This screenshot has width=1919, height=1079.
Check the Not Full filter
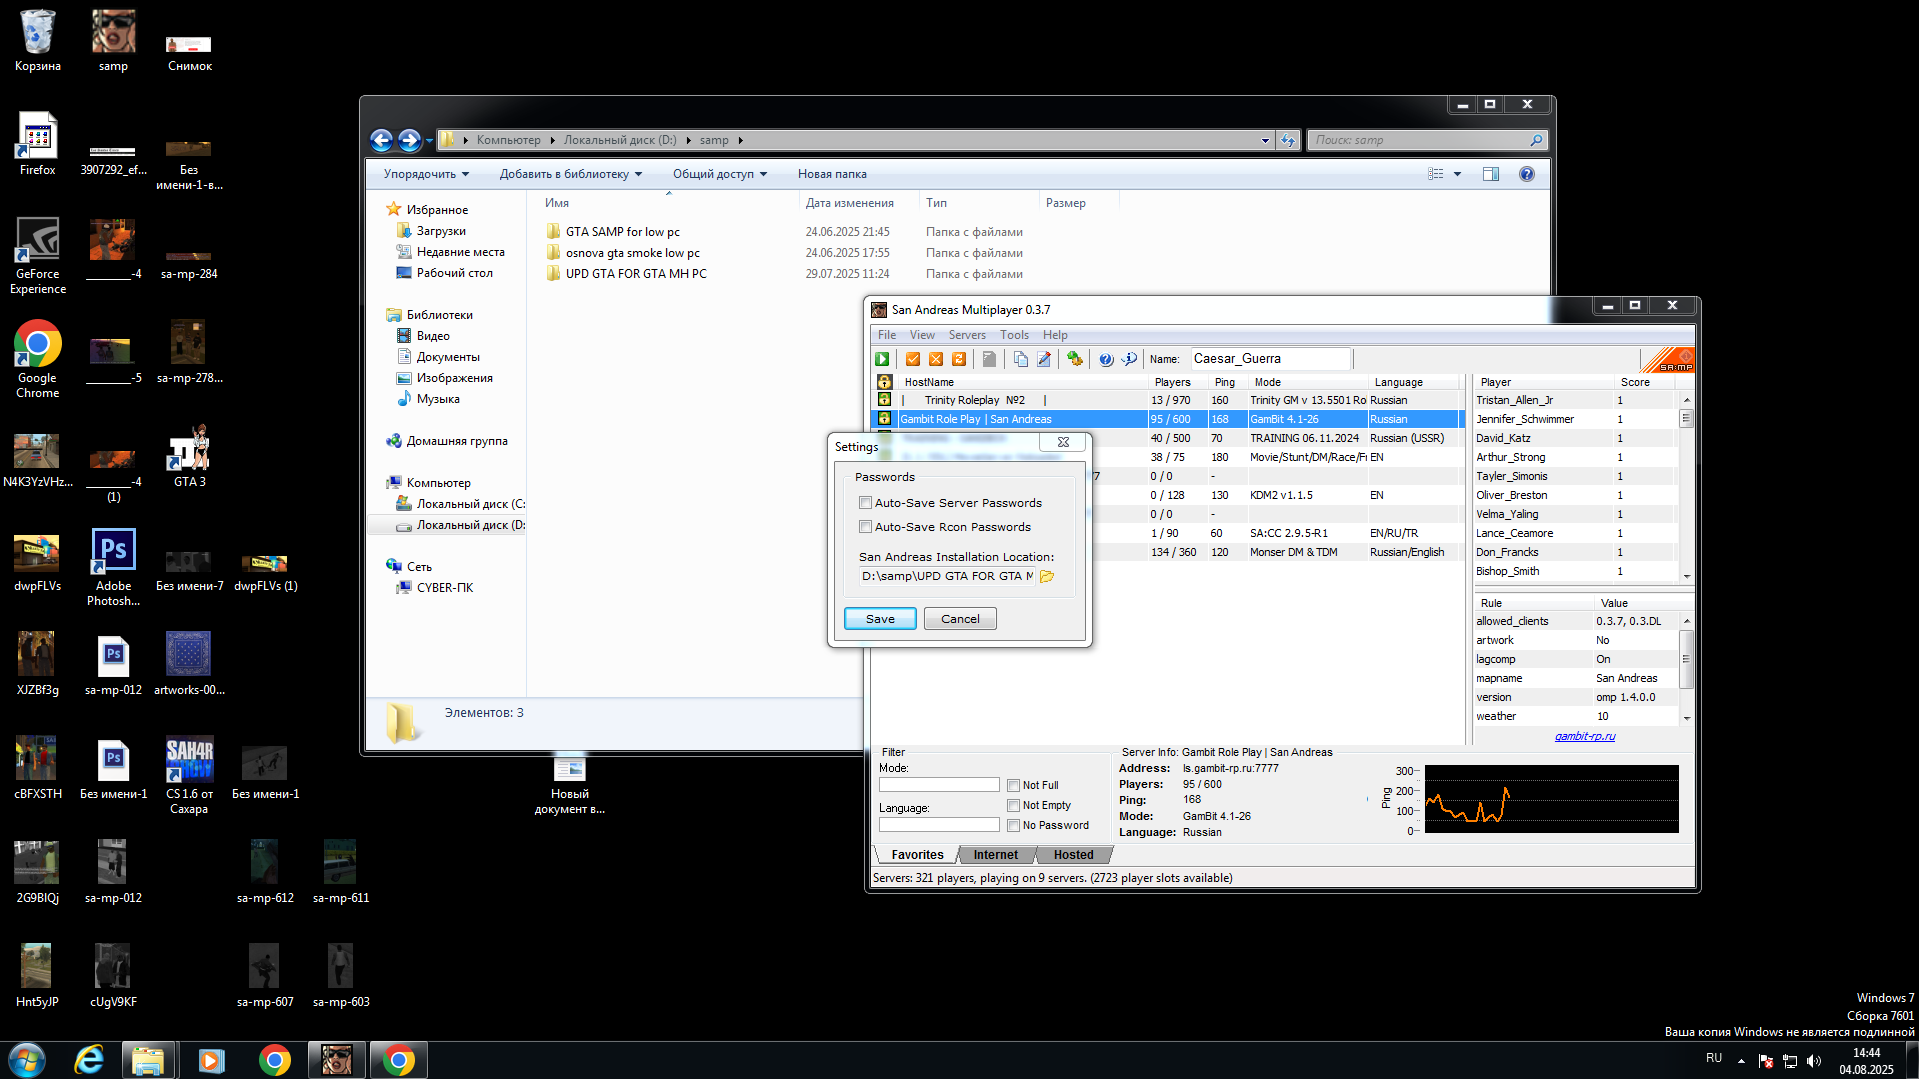click(1014, 786)
